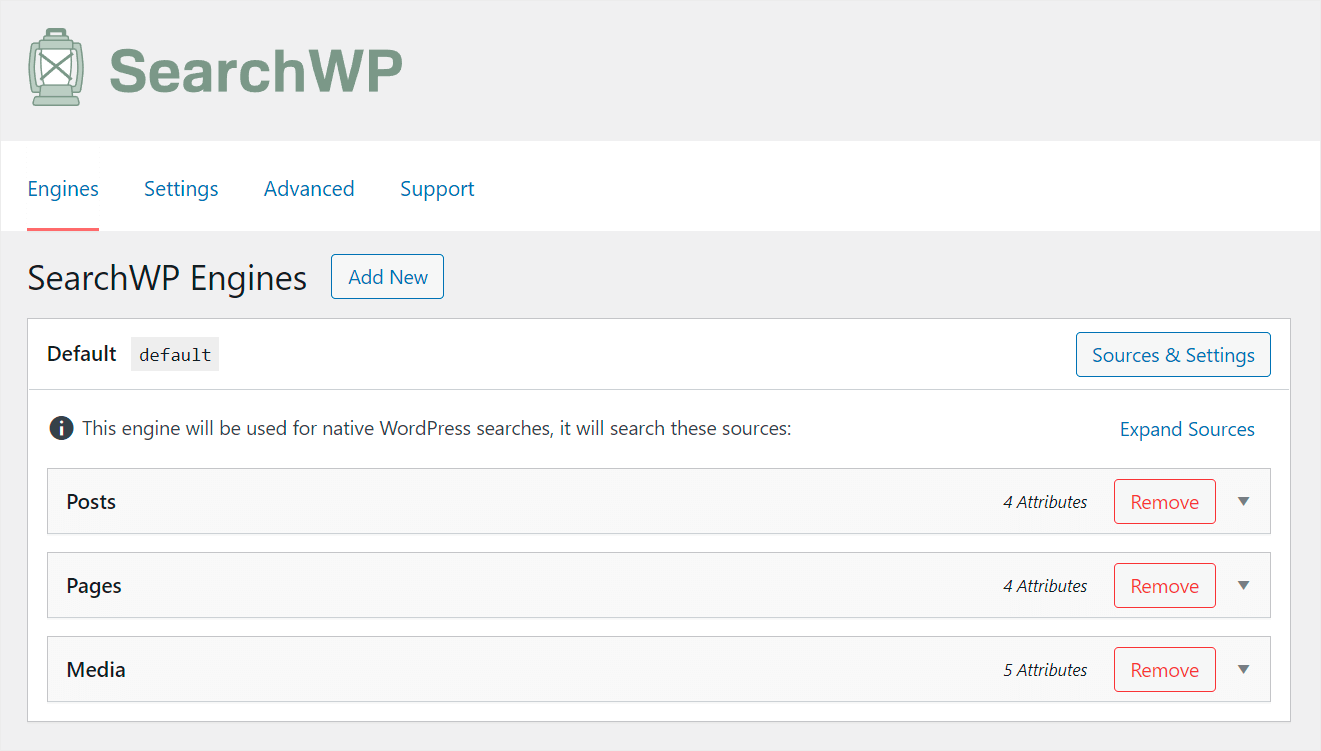The height and width of the screenshot is (751, 1321).
Task: Click the "default" engine slug code label
Action: (175, 355)
